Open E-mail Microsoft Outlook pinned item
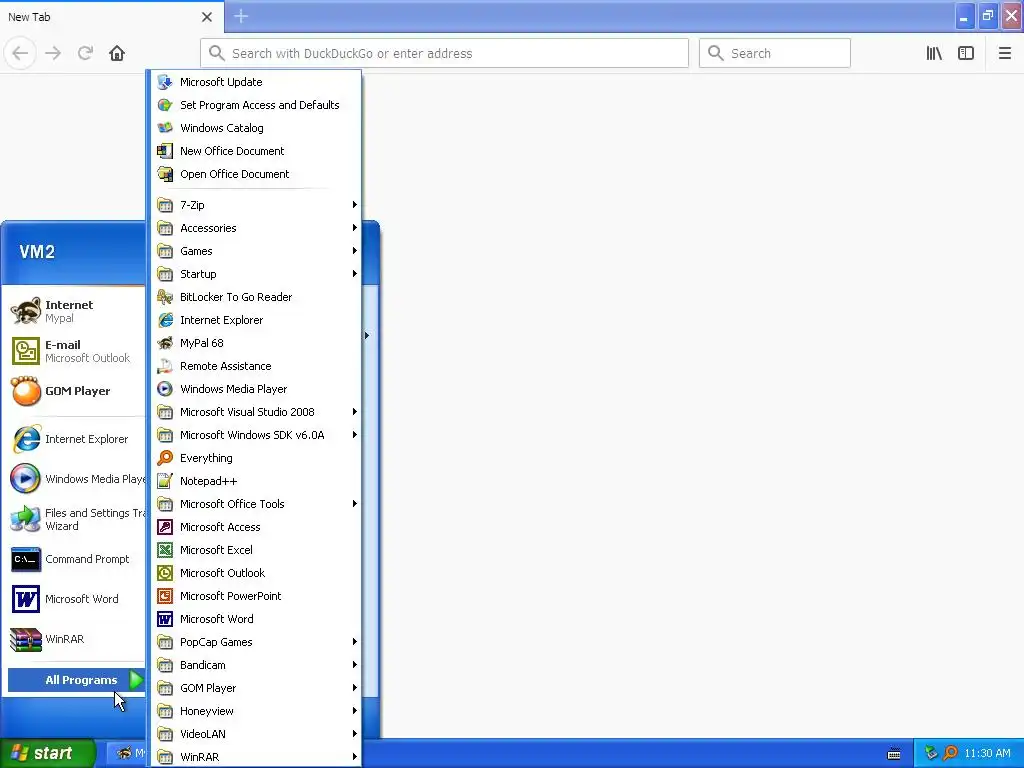 tap(75, 351)
